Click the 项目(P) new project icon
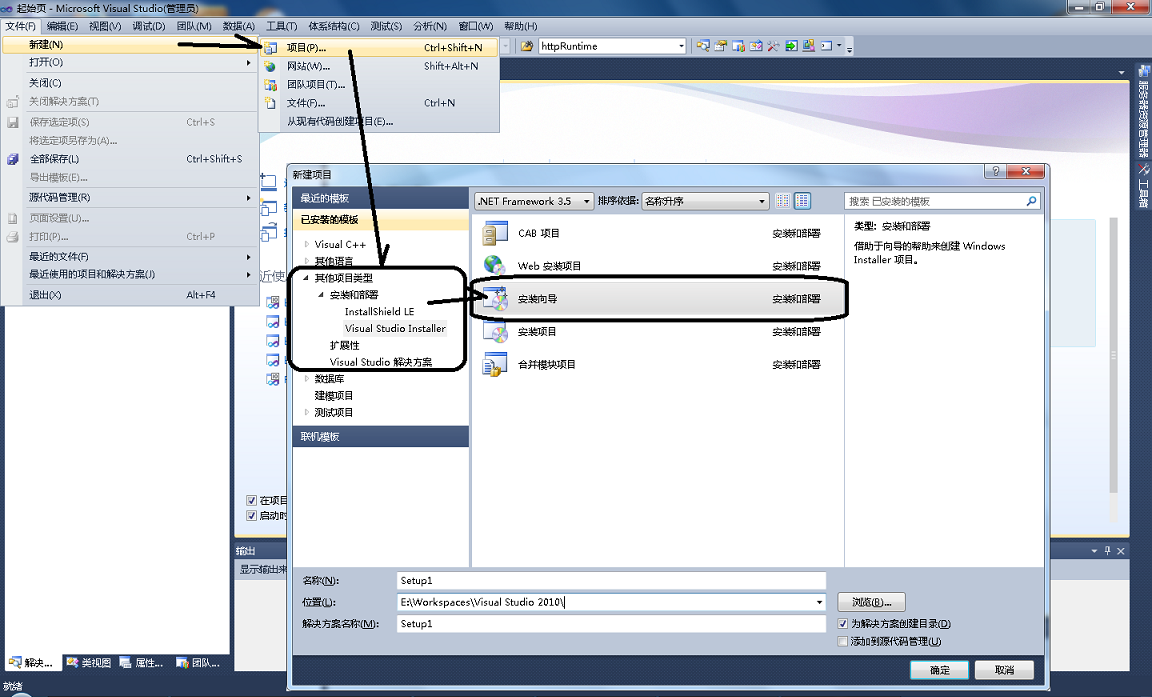Viewport: 1152px width, 697px height. click(270, 48)
